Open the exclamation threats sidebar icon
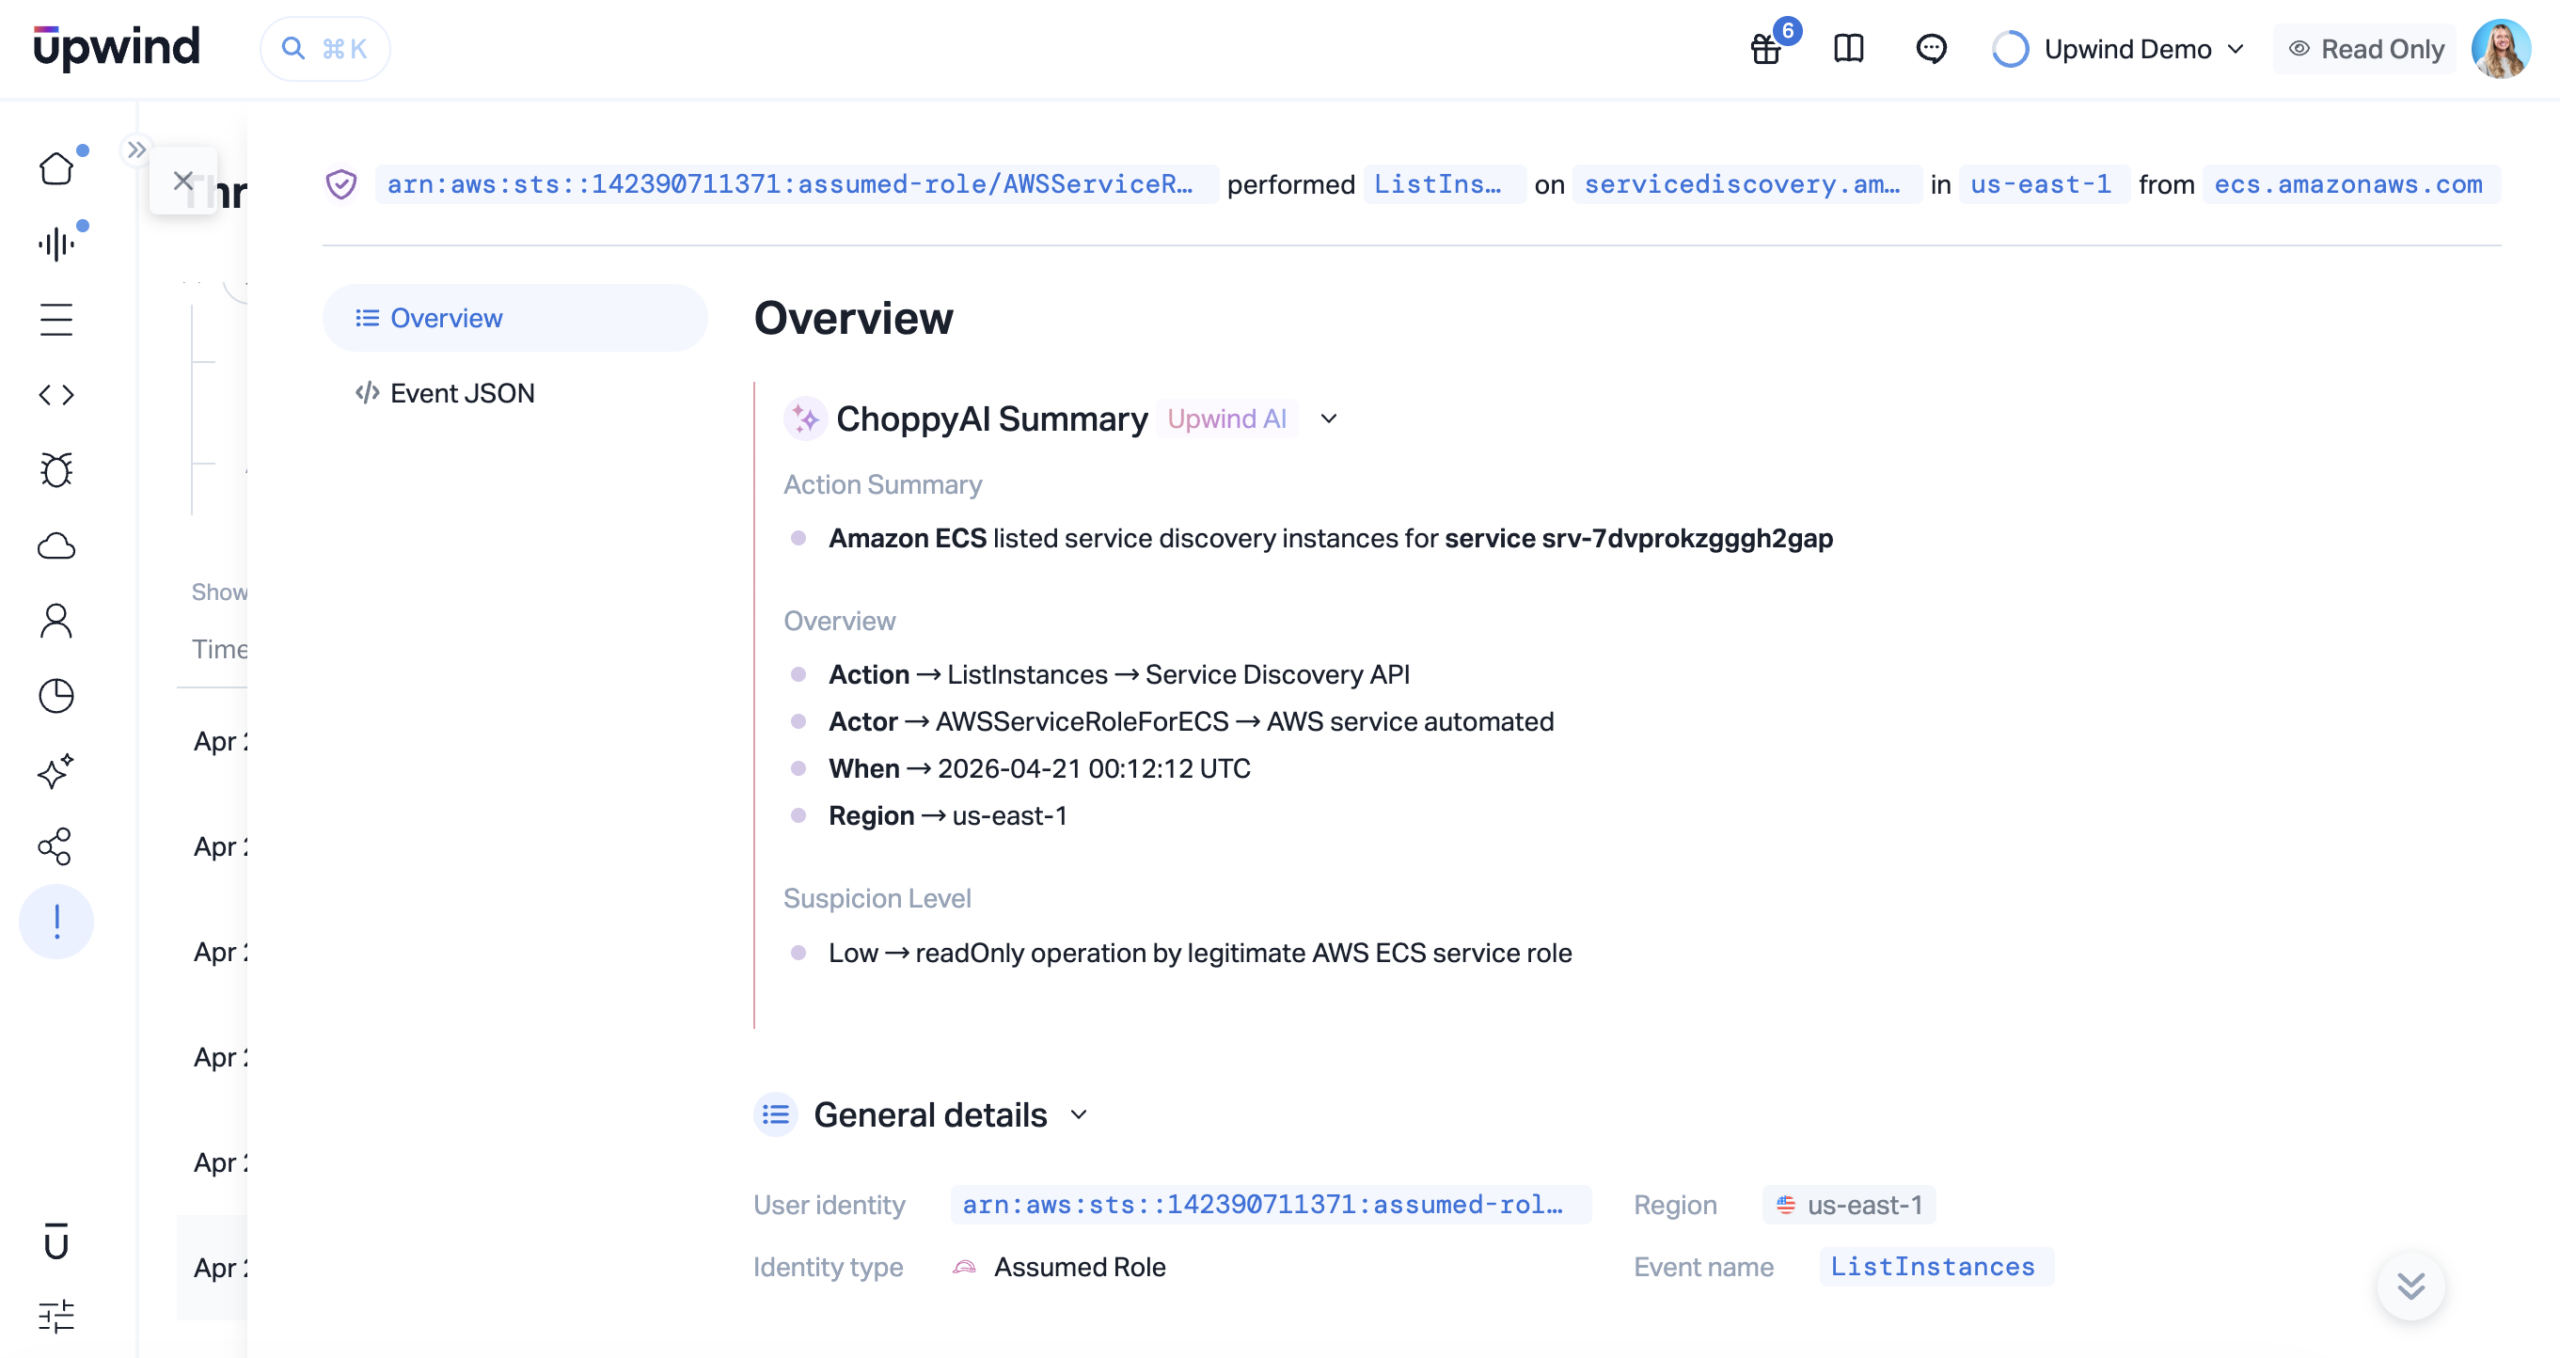2560x1358 pixels. coord(57,921)
